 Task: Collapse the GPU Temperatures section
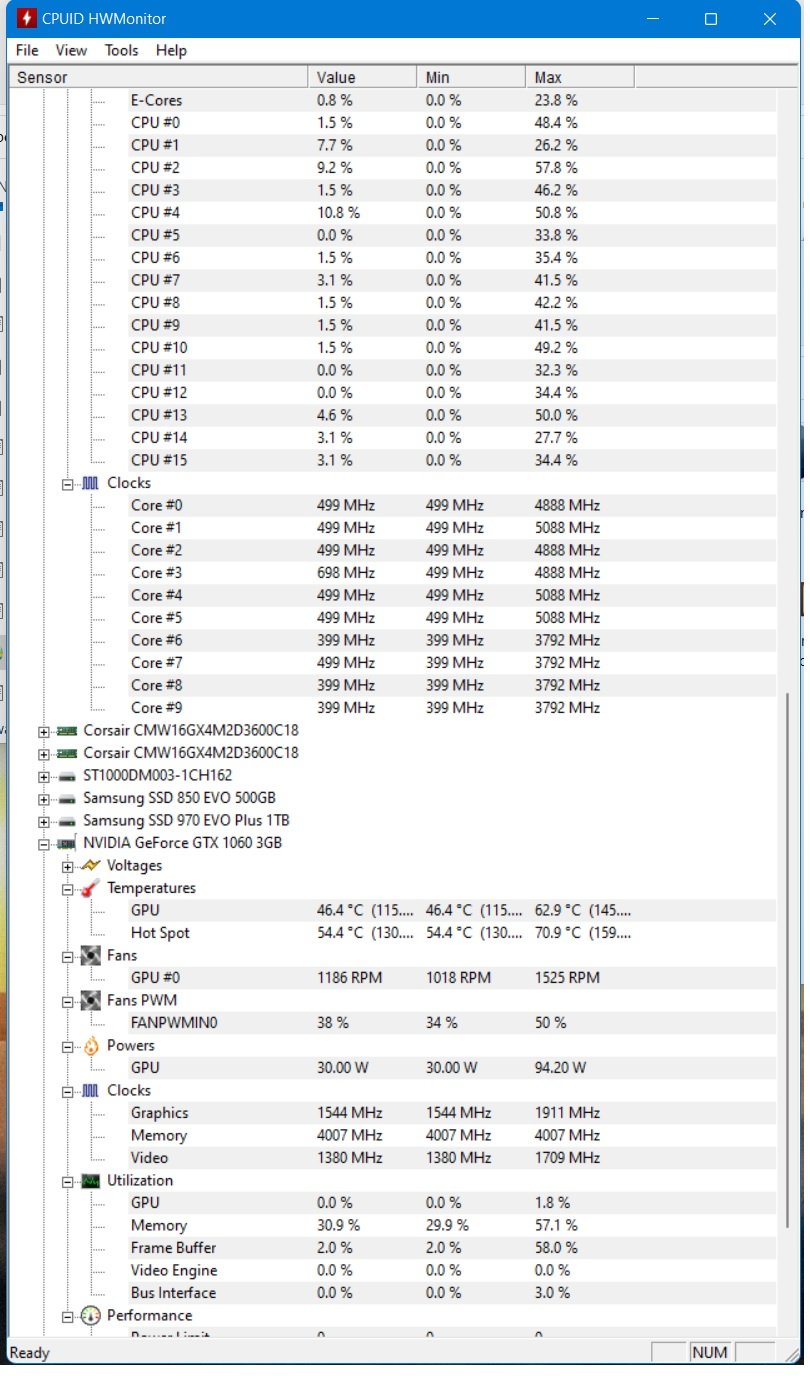[x=68, y=888]
